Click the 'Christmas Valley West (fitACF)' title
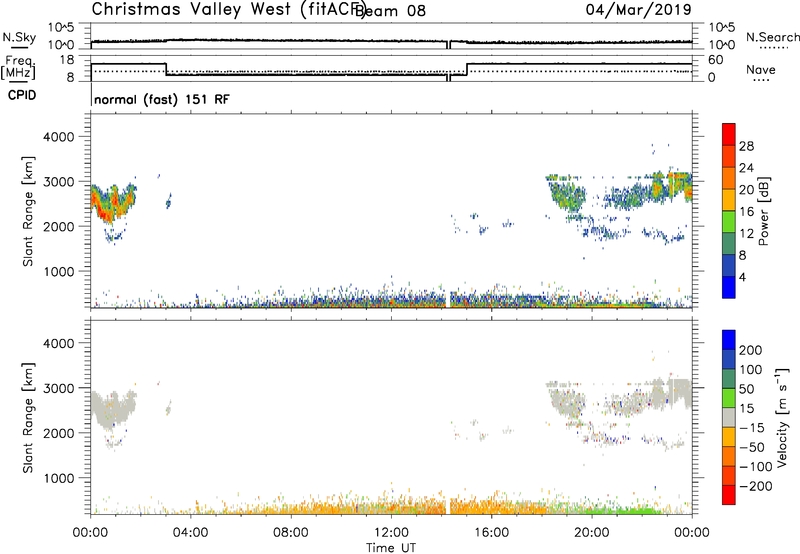 228,9
